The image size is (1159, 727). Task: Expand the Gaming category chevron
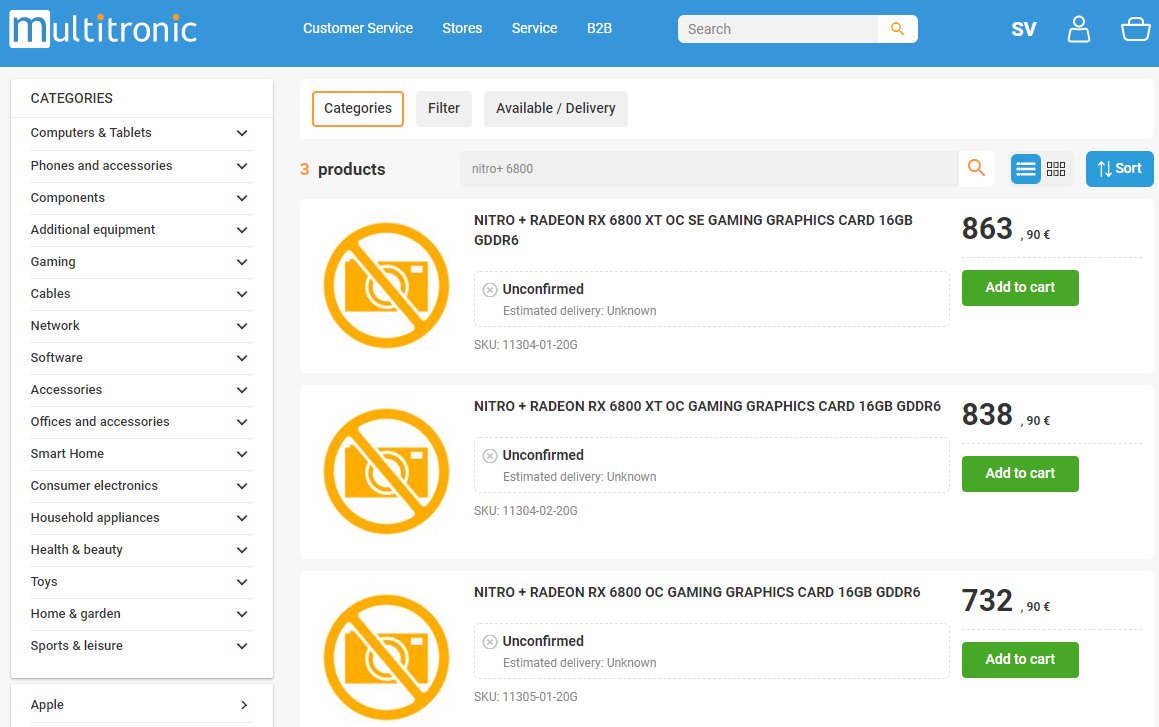pos(242,262)
